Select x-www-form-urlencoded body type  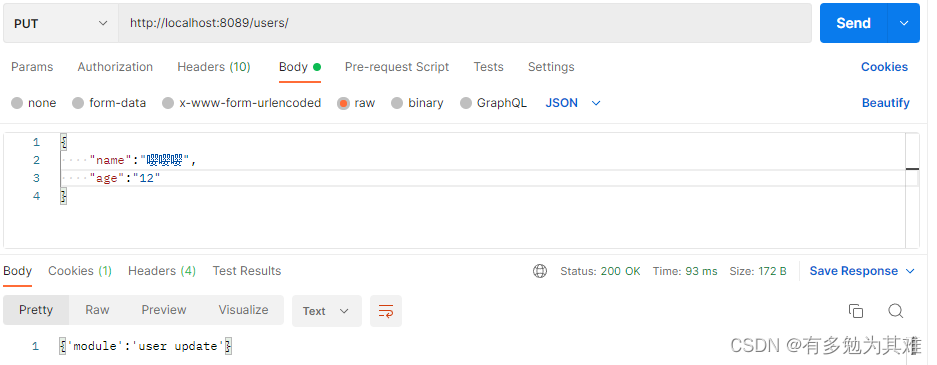(x=242, y=103)
